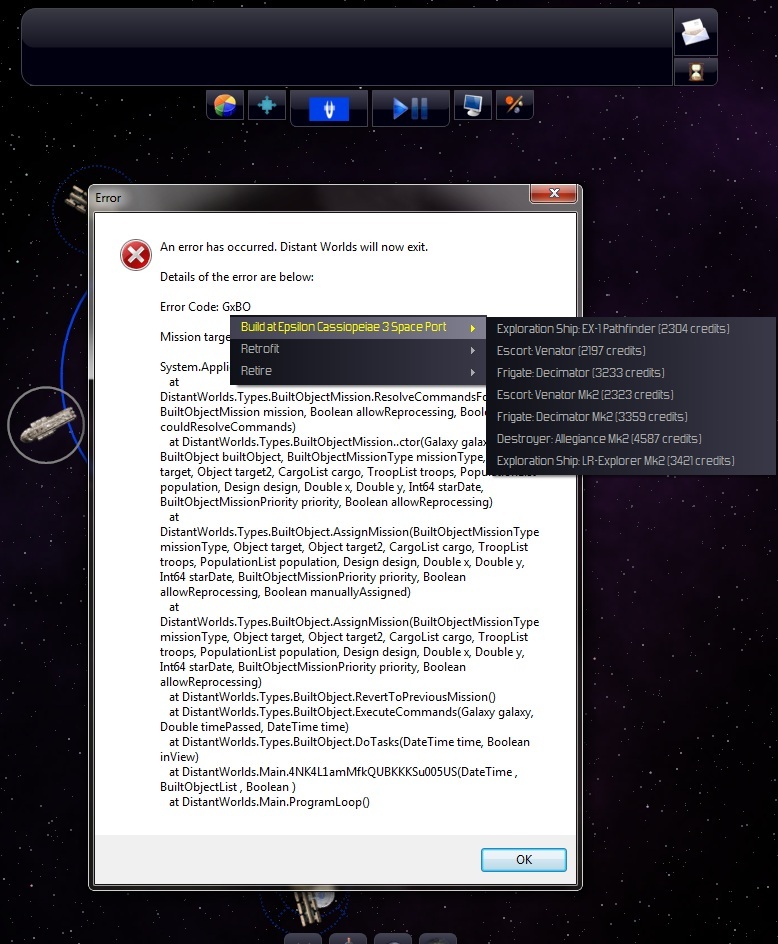
Task: Click the red error X icon
Action: [135, 255]
